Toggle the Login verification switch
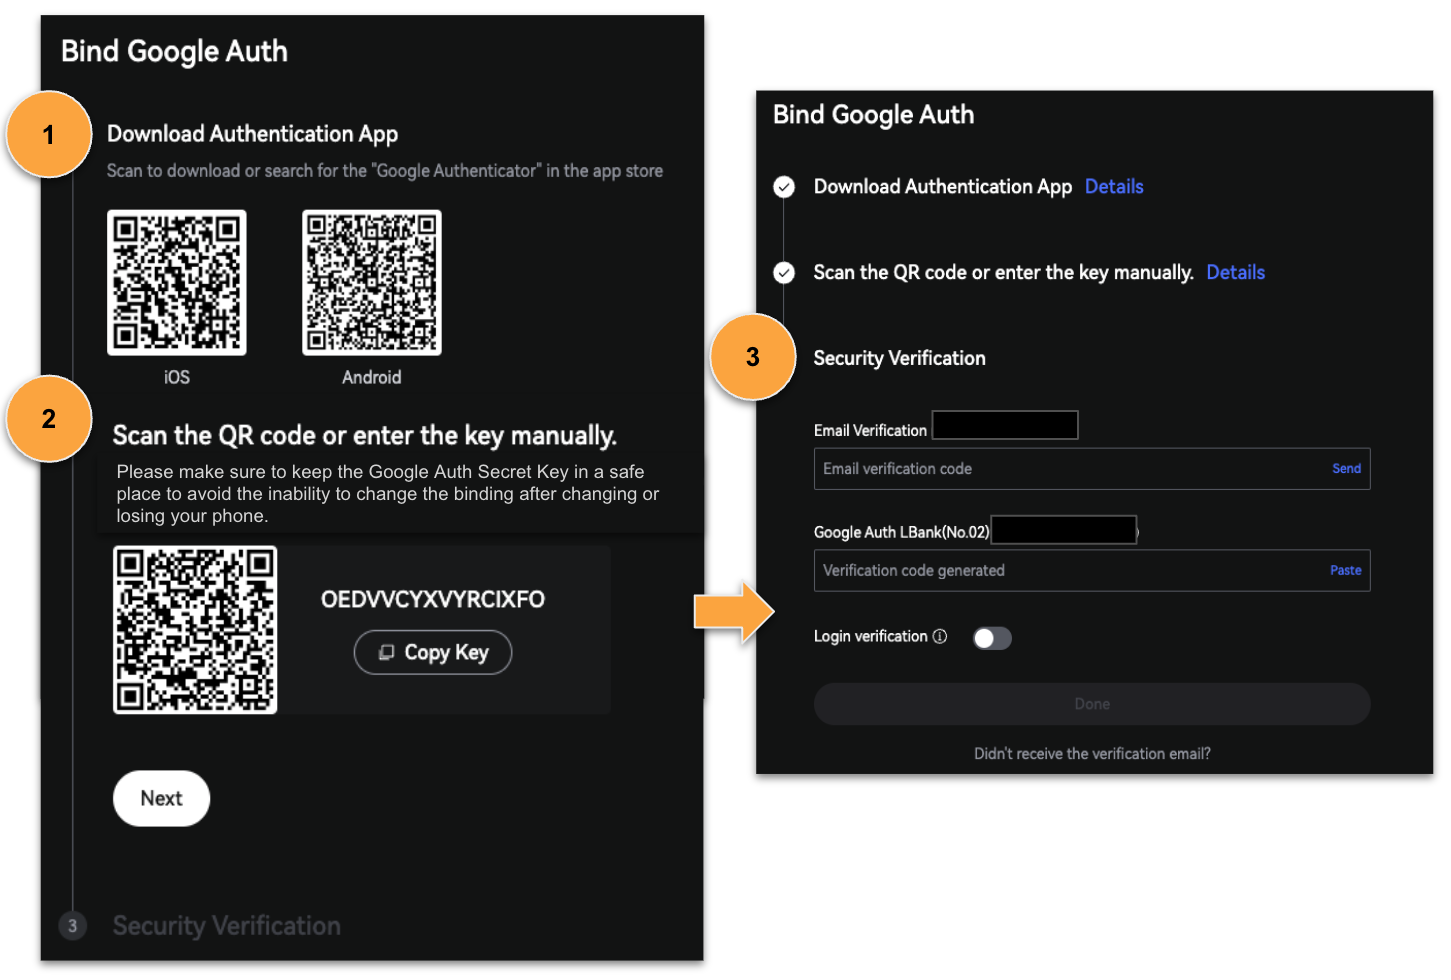Viewport: 1451px width, 980px height. click(x=992, y=638)
